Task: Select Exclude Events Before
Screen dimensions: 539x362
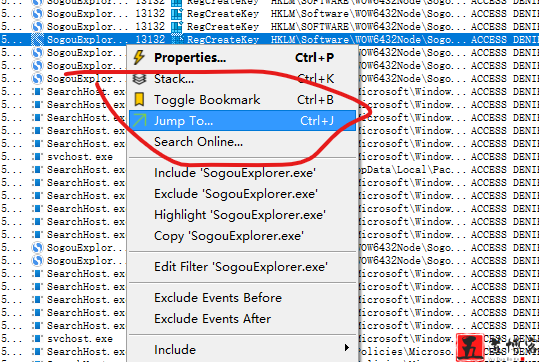Action: [242, 298]
